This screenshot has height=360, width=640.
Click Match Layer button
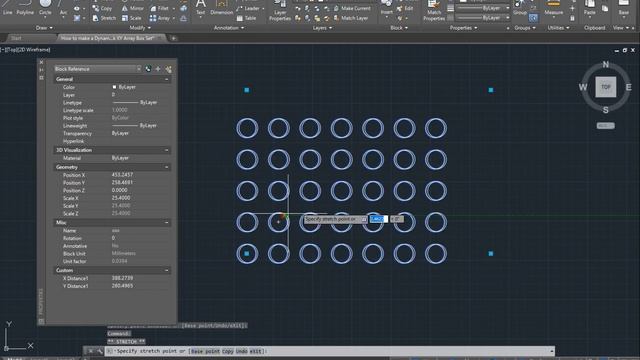pos(351,18)
